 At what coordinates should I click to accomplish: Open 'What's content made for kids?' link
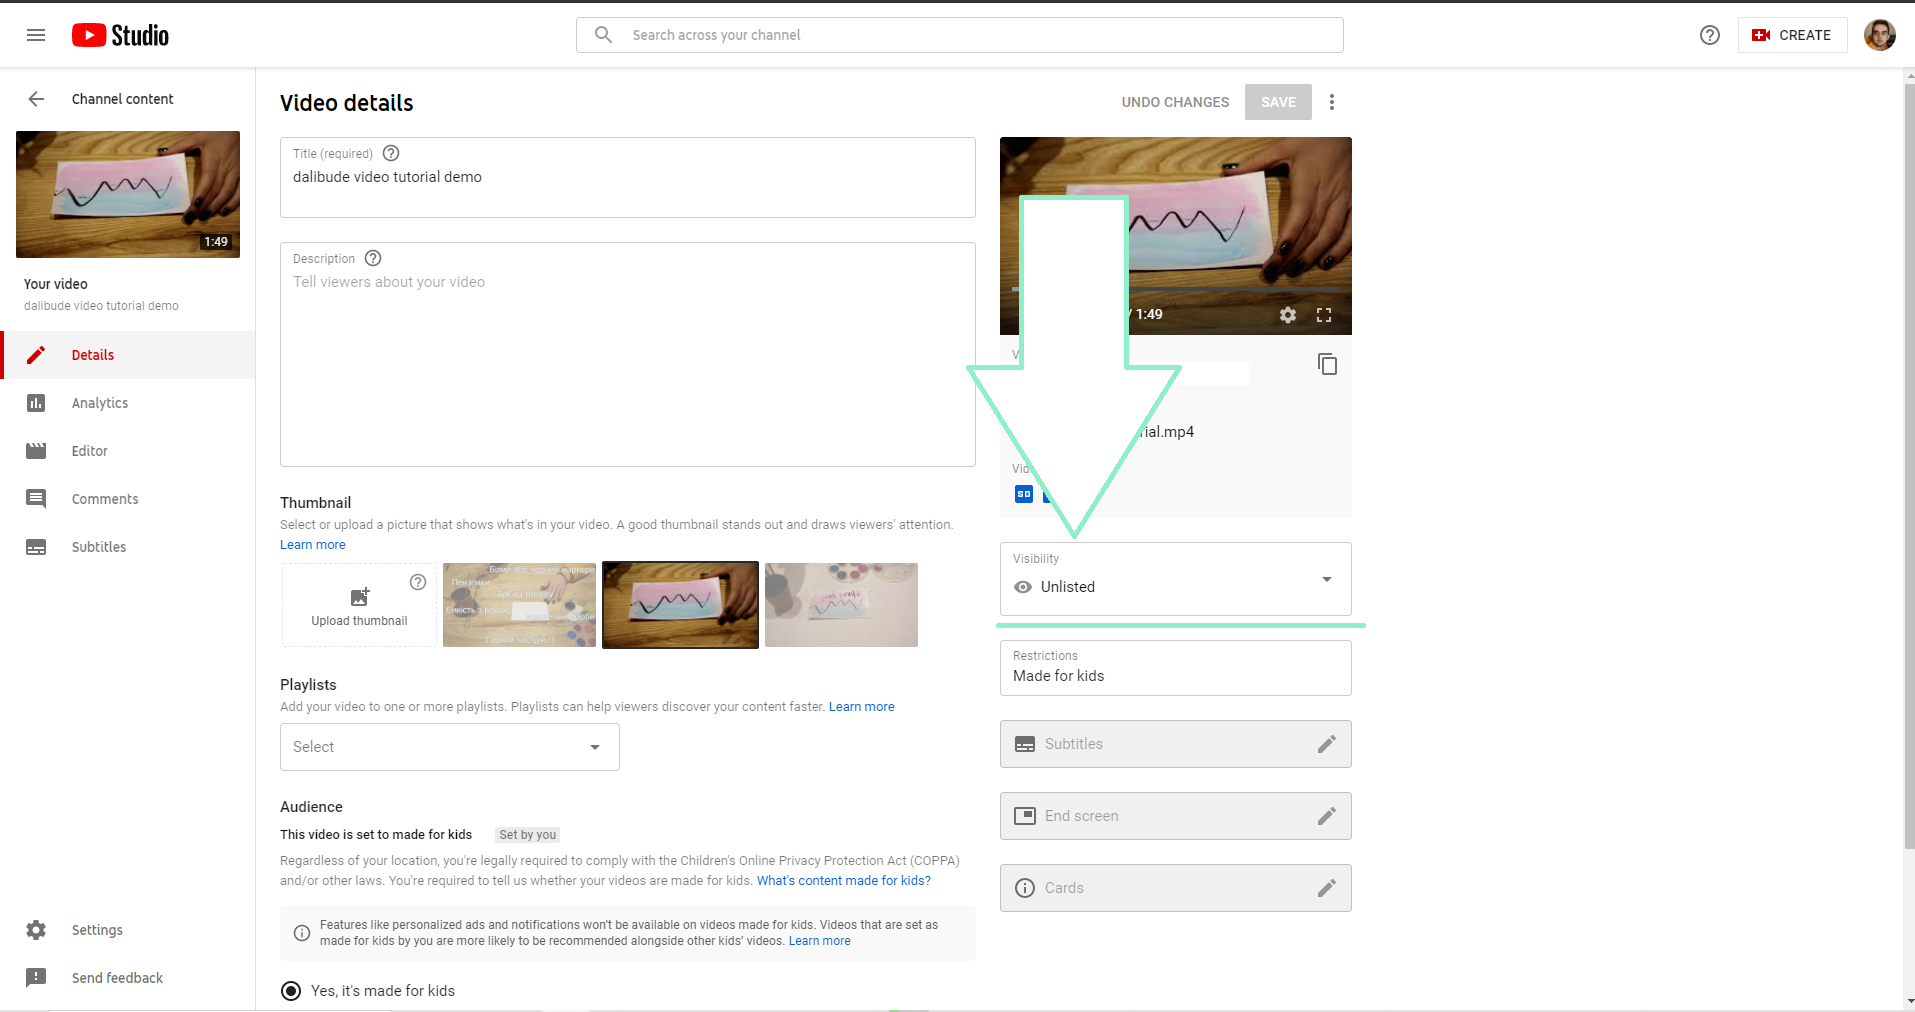(x=843, y=881)
